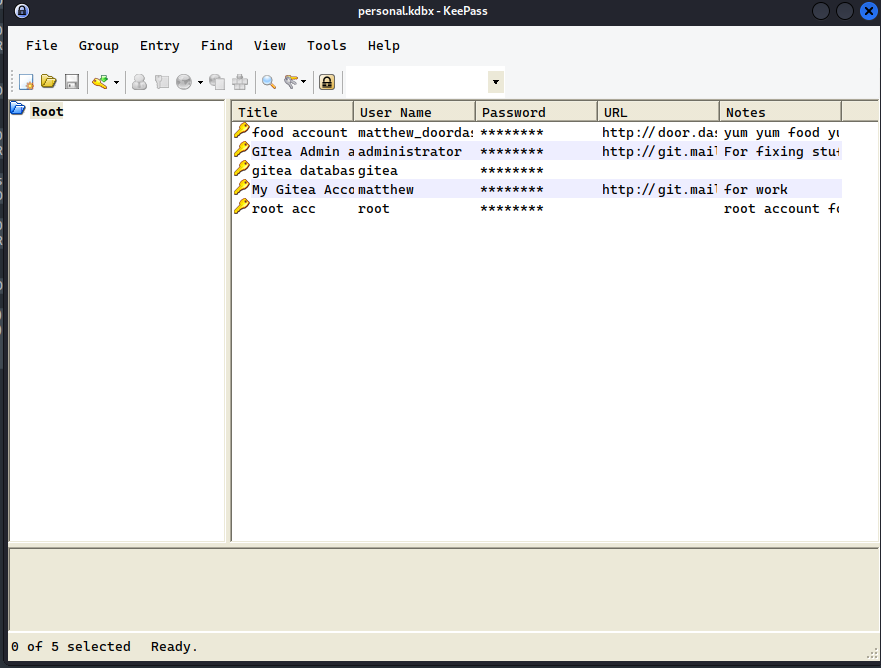This screenshot has height=668, width=881.
Task: Sort by the Password column header
Action: click(x=537, y=112)
